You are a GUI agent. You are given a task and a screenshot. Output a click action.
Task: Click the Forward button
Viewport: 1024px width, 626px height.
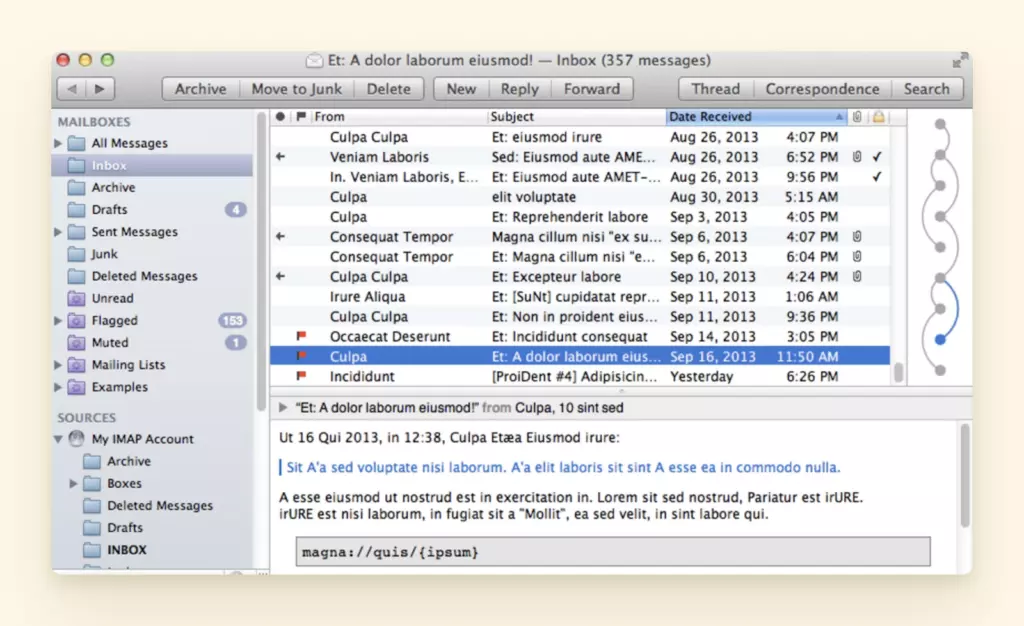tap(592, 89)
